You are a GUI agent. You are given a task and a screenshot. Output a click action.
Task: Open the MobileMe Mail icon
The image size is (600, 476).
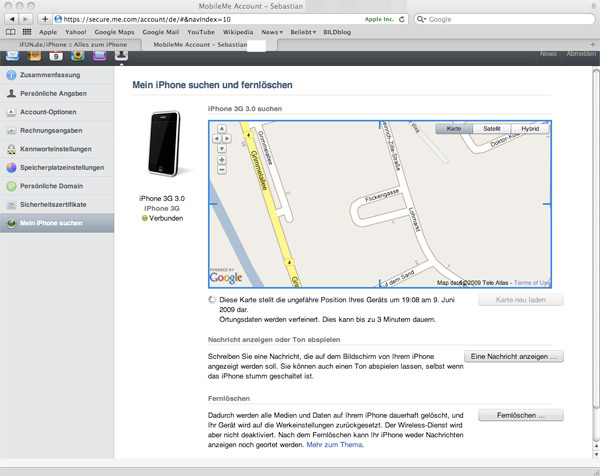pos(13,55)
